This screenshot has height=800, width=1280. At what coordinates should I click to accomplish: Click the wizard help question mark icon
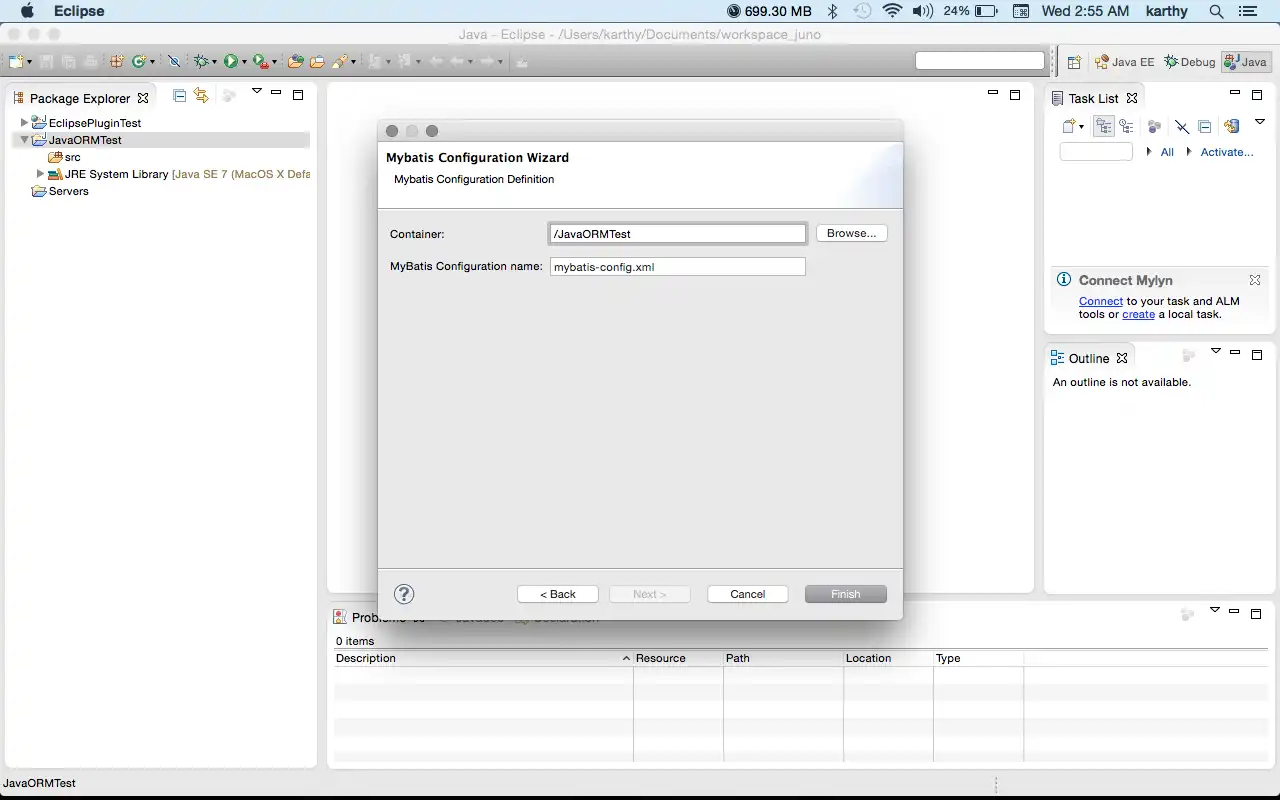404,594
